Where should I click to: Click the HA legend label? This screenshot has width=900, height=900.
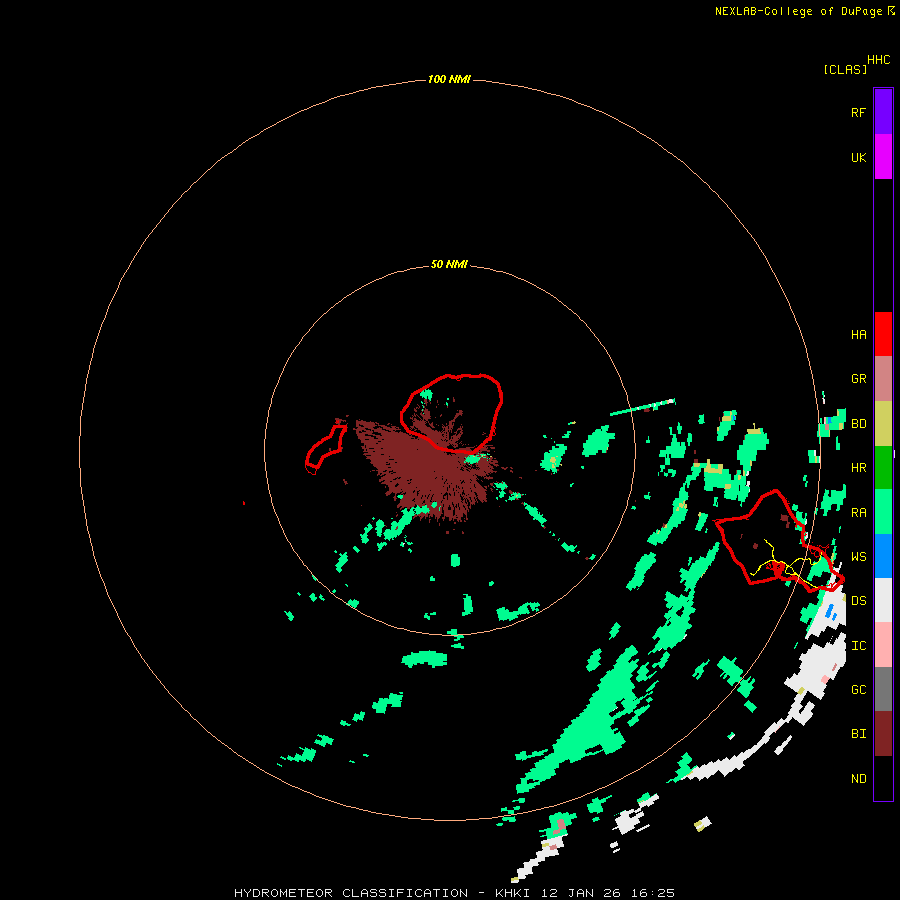click(x=858, y=335)
